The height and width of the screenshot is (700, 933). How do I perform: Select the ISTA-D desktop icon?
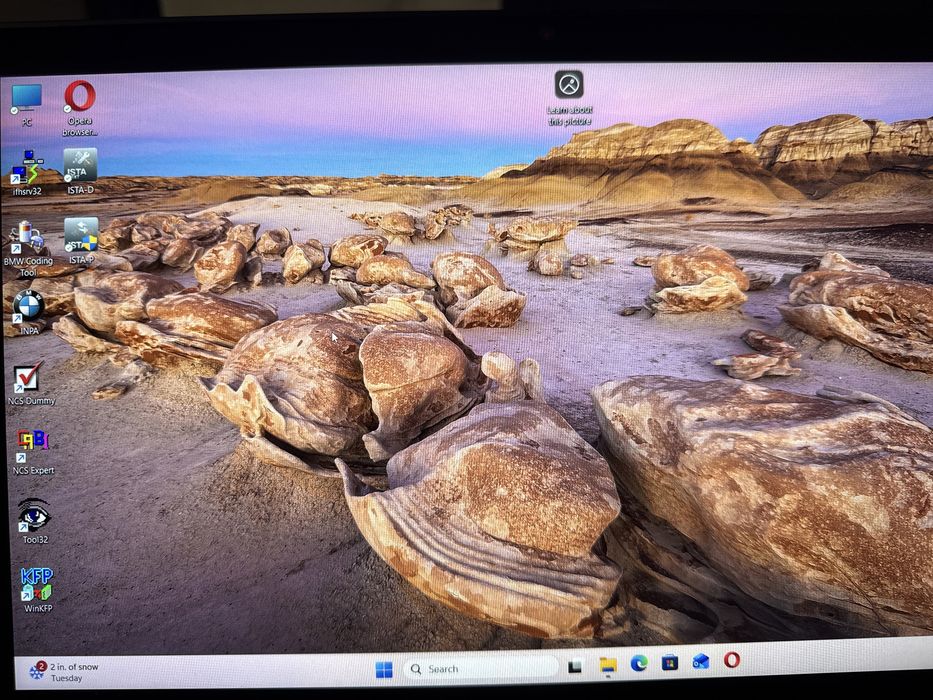(x=80, y=171)
